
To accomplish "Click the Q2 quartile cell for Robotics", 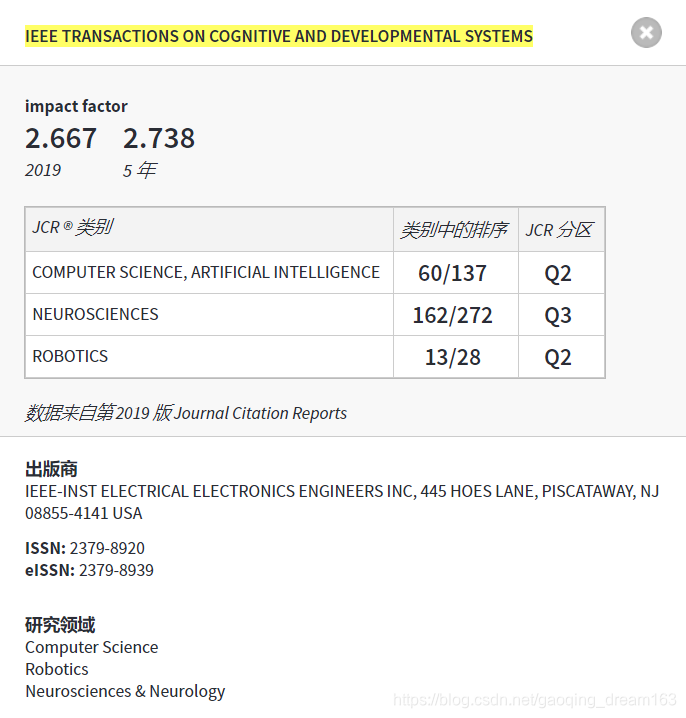I will [561, 357].
